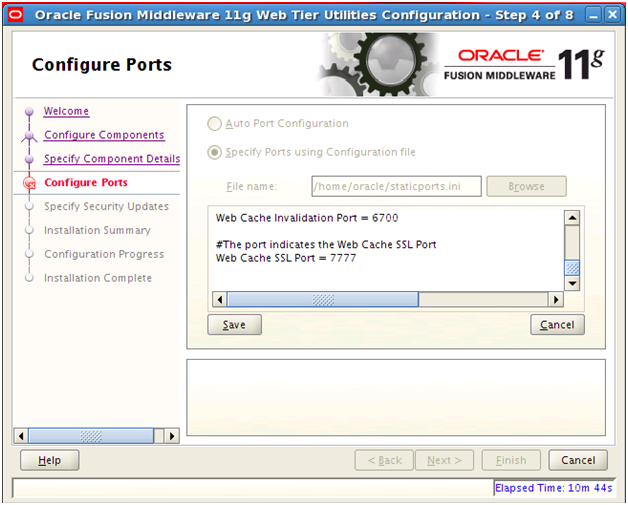Click the Specify Component Details step bullet
Screen dimensions: 628x505
(x=29, y=159)
